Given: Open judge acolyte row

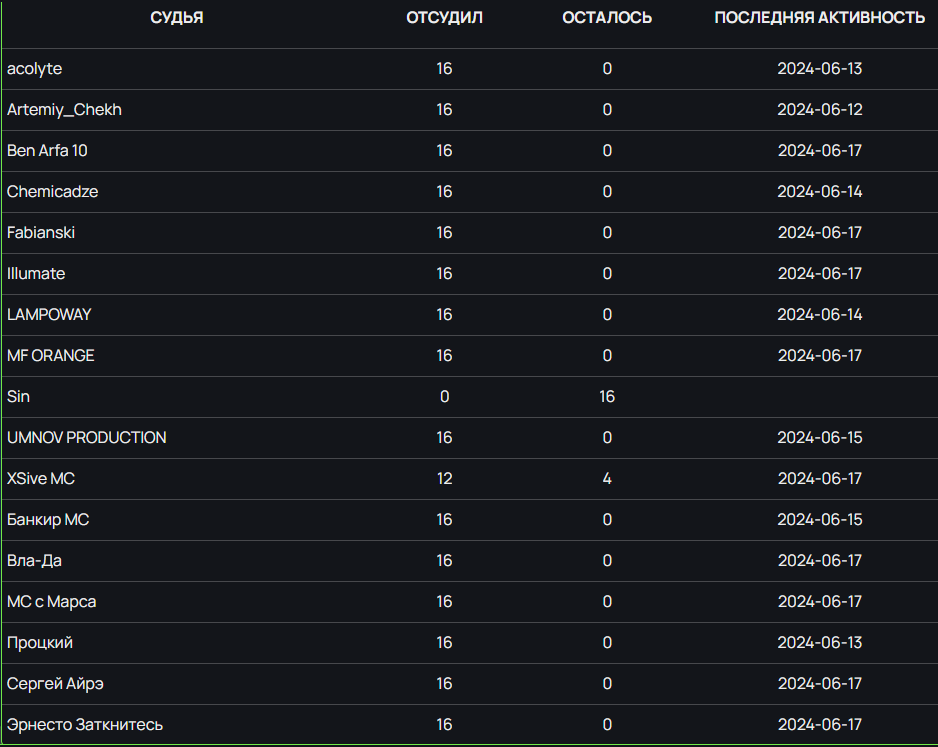Looking at the screenshot, I should click(x=470, y=69).
